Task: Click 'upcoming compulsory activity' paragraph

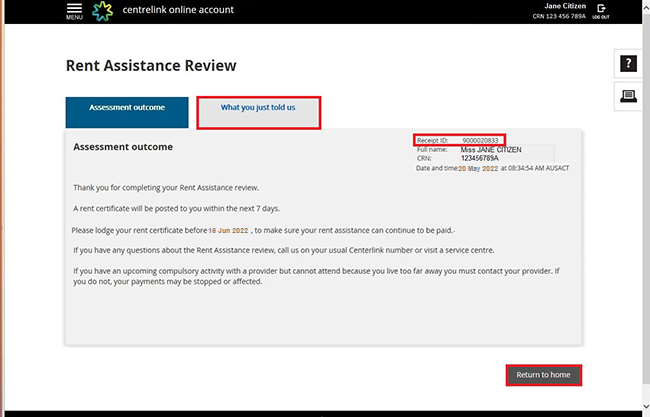Action: pyautogui.click(x=316, y=276)
